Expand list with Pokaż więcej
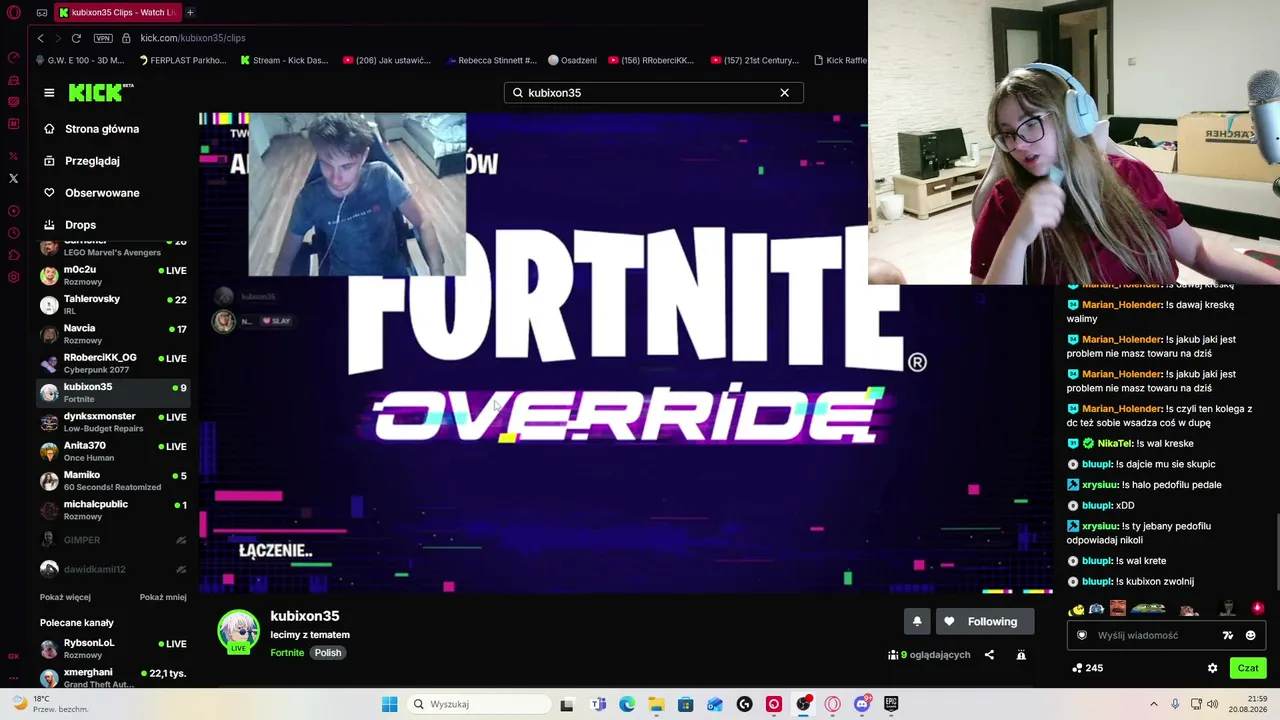 (65, 597)
